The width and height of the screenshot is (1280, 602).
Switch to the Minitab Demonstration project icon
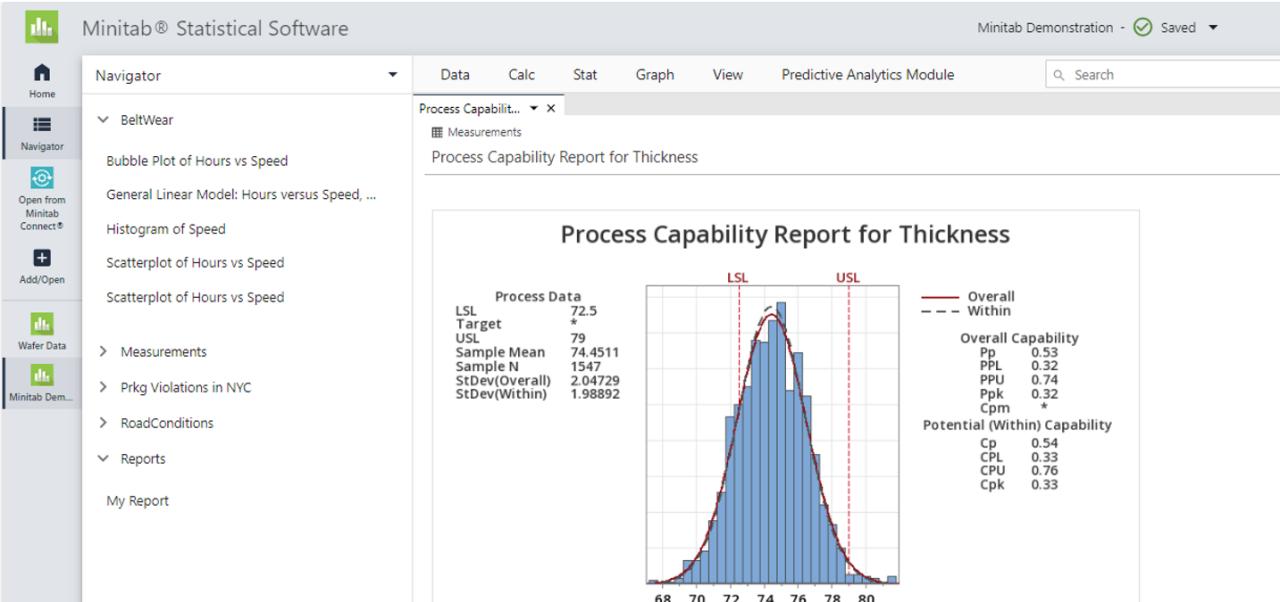41,377
